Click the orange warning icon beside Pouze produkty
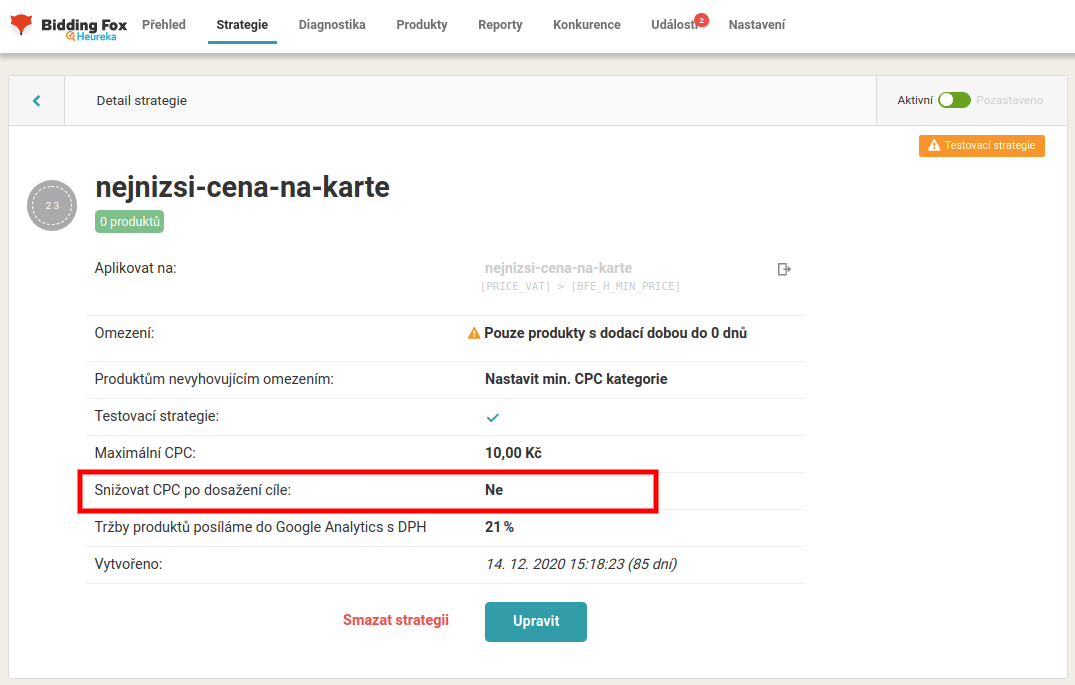The width and height of the screenshot is (1075, 685). coord(474,333)
